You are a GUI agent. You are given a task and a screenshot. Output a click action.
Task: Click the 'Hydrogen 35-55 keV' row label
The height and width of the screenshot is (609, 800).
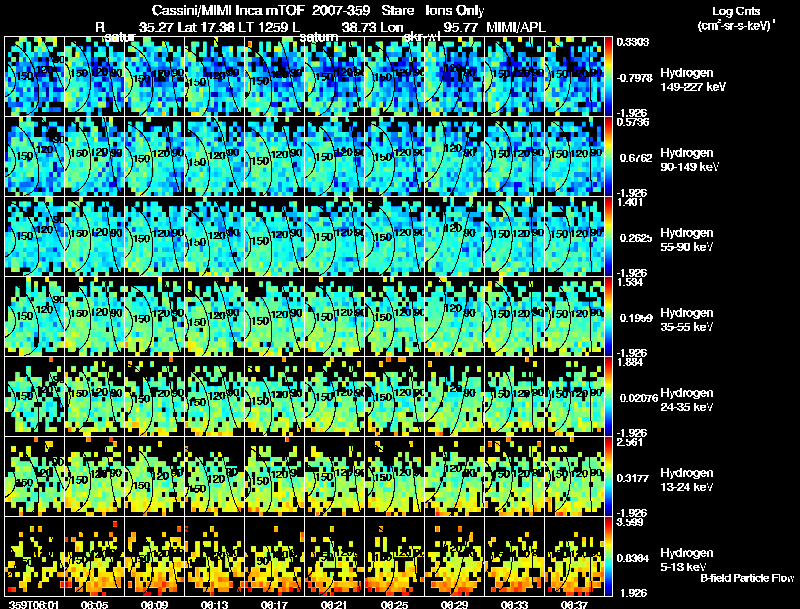coord(687,320)
